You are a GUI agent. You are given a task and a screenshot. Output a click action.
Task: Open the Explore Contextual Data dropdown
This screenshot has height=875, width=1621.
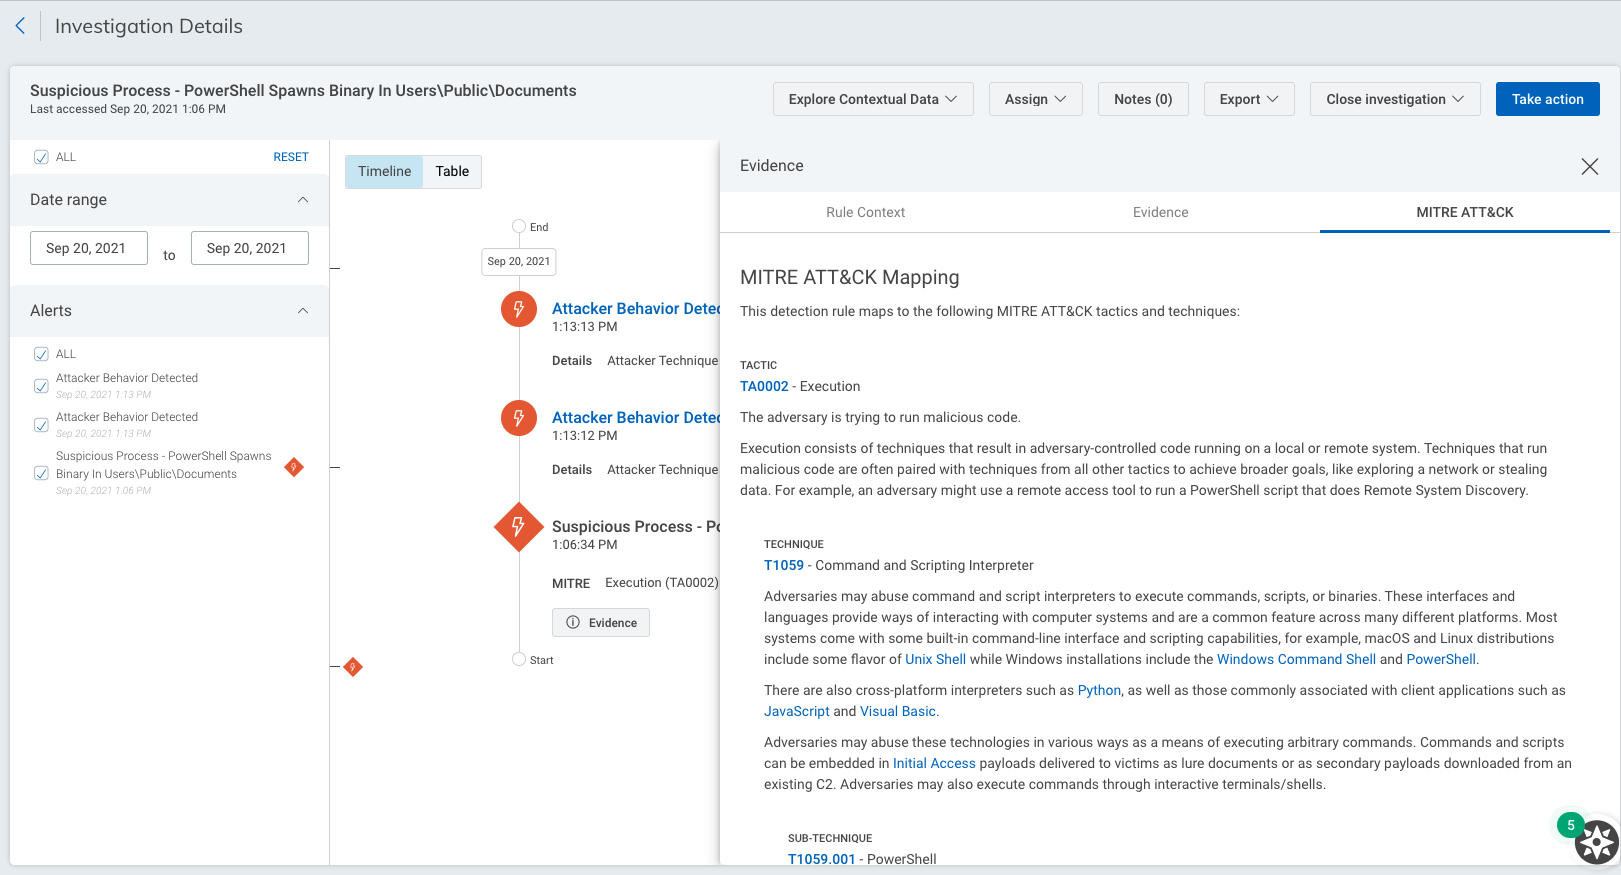pos(872,99)
